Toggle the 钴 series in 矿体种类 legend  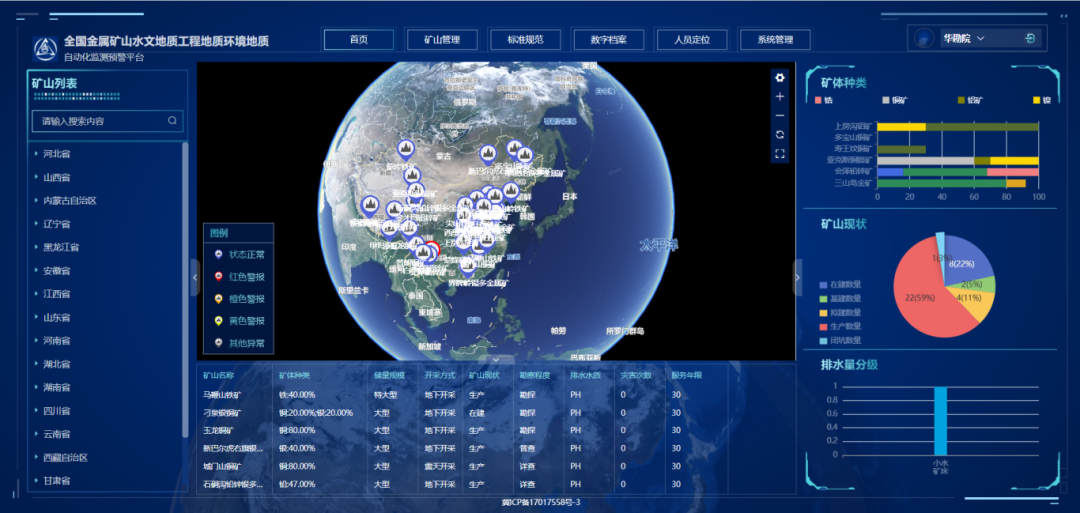[824, 100]
